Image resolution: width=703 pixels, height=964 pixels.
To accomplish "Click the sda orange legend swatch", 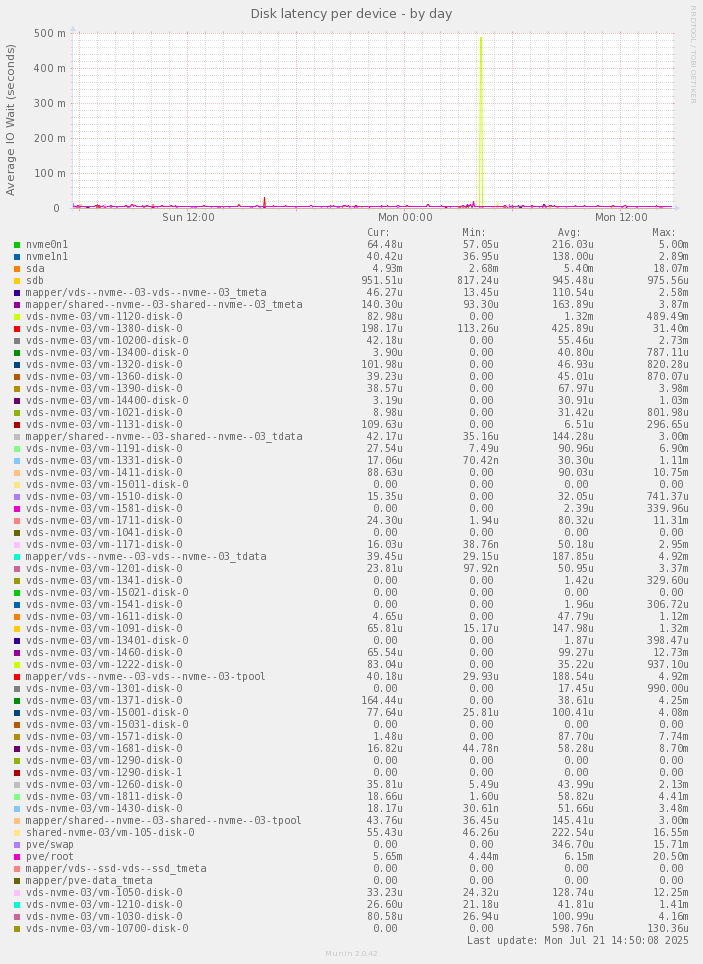I will click(x=17, y=269).
